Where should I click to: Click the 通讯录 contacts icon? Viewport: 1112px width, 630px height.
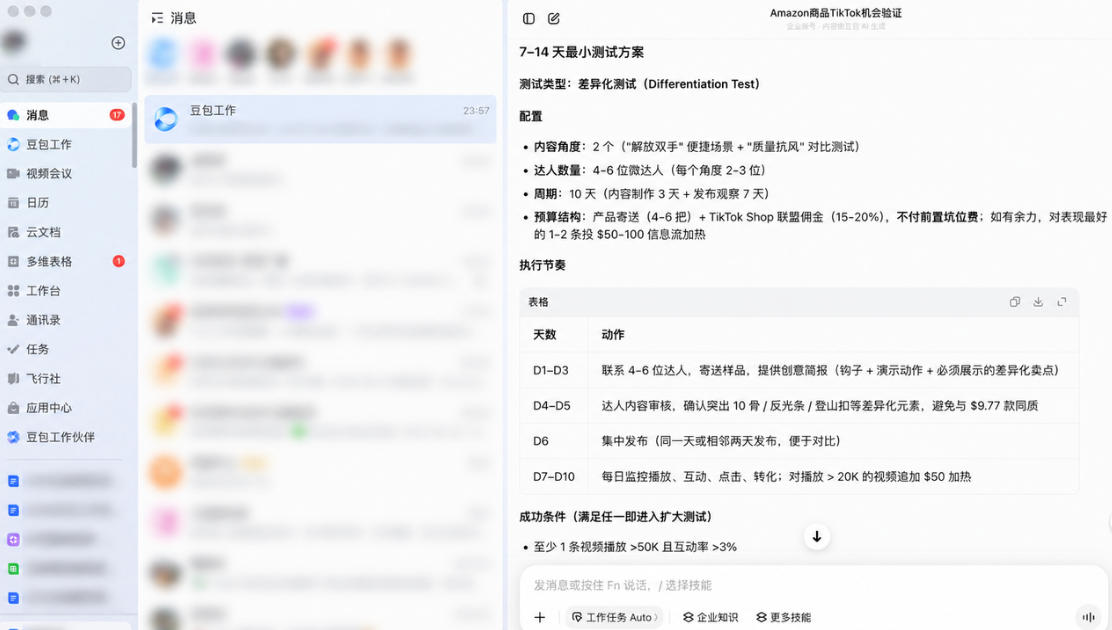point(13,320)
